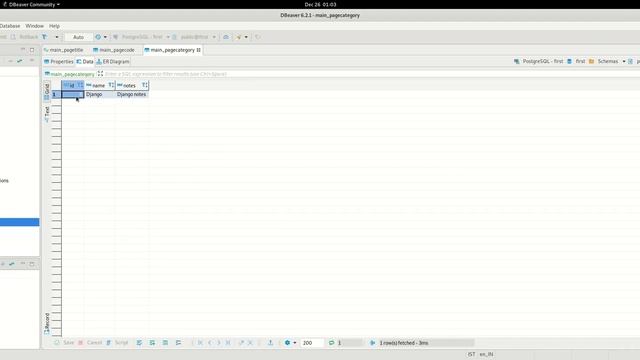
Task: Expand the transaction mode dropdown arrow
Action: coord(57,37)
